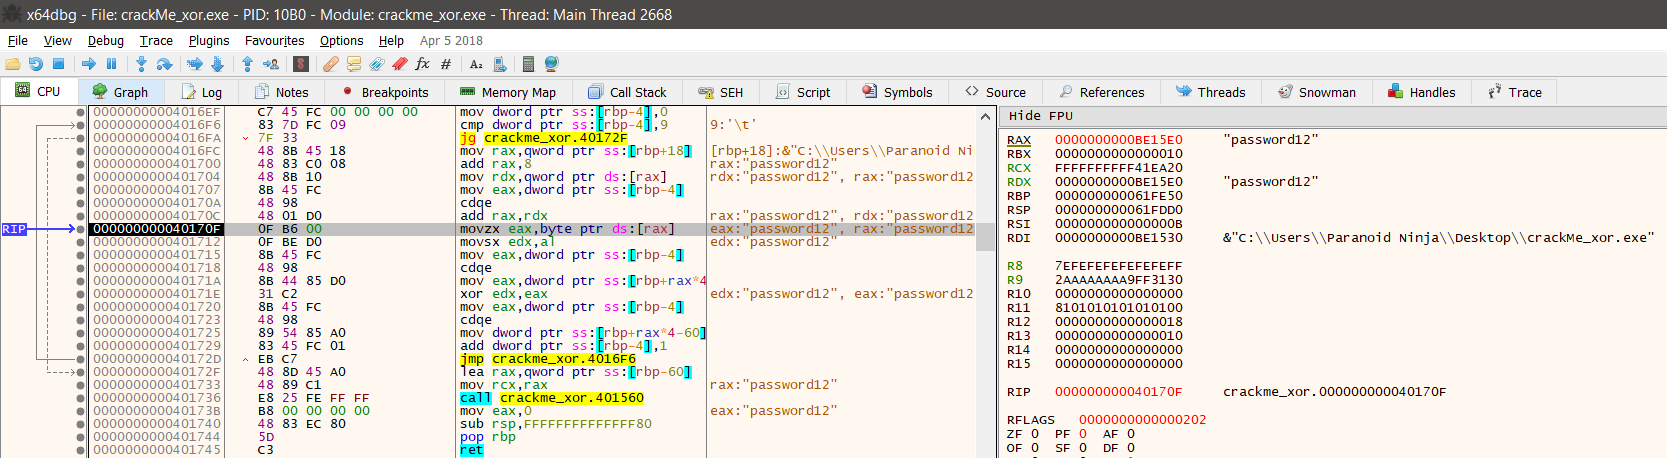Open the Comments speech-bubble icon

coord(354,64)
